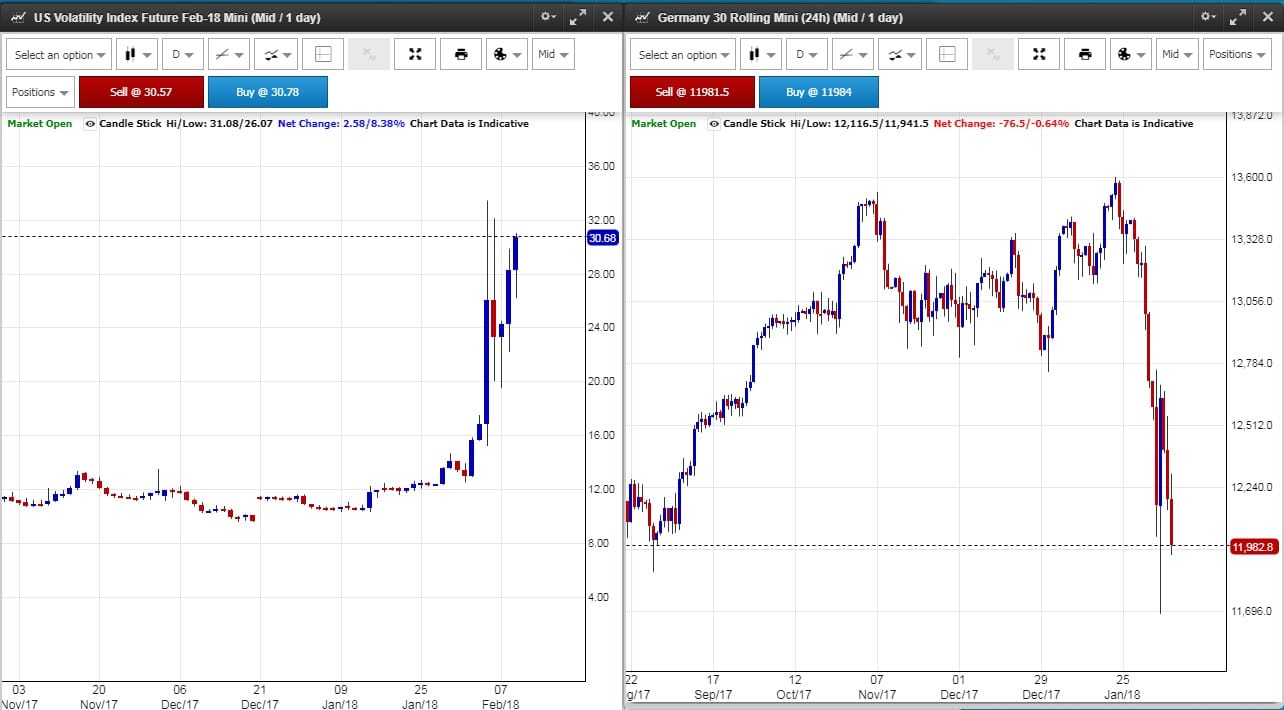
Task: Open settings gear in Germany 30 header
Action: [1209, 17]
